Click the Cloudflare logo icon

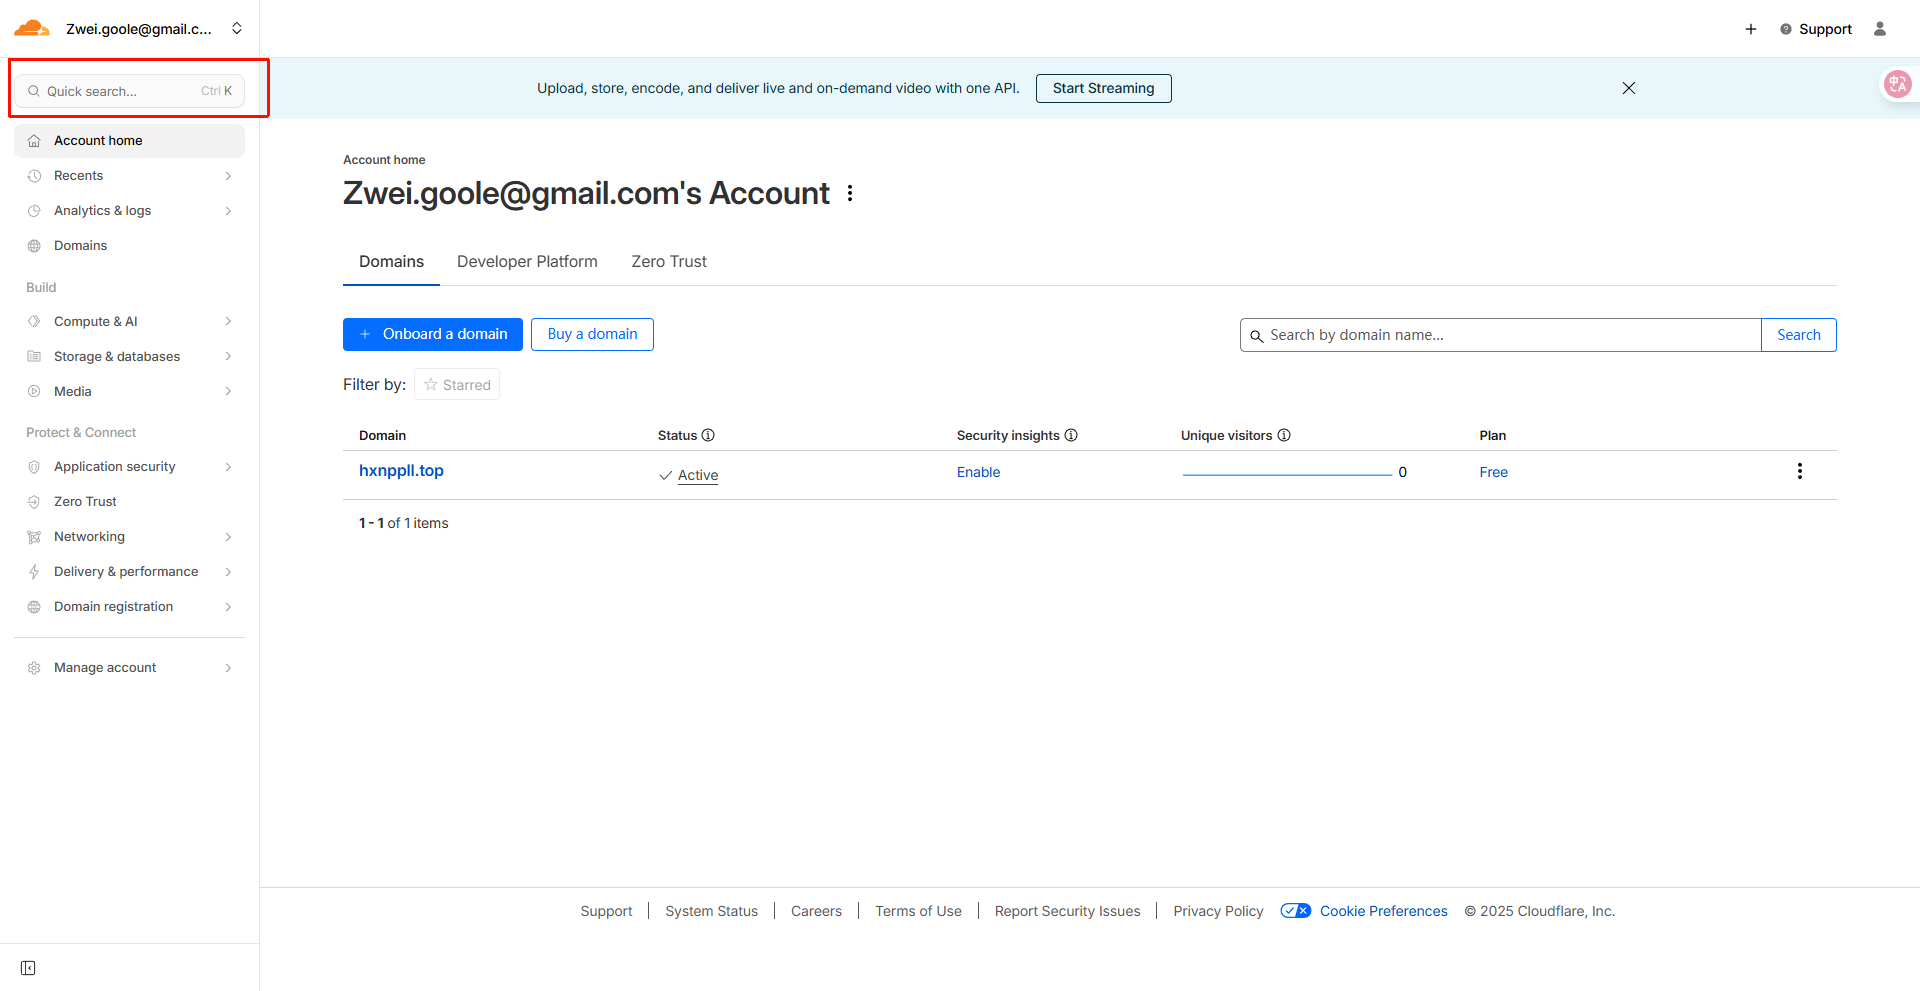[32, 28]
